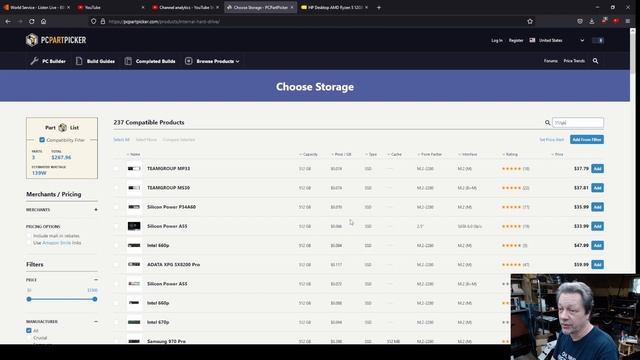Click the Add From Filter button
This screenshot has height=360, width=640.
(x=587, y=140)
